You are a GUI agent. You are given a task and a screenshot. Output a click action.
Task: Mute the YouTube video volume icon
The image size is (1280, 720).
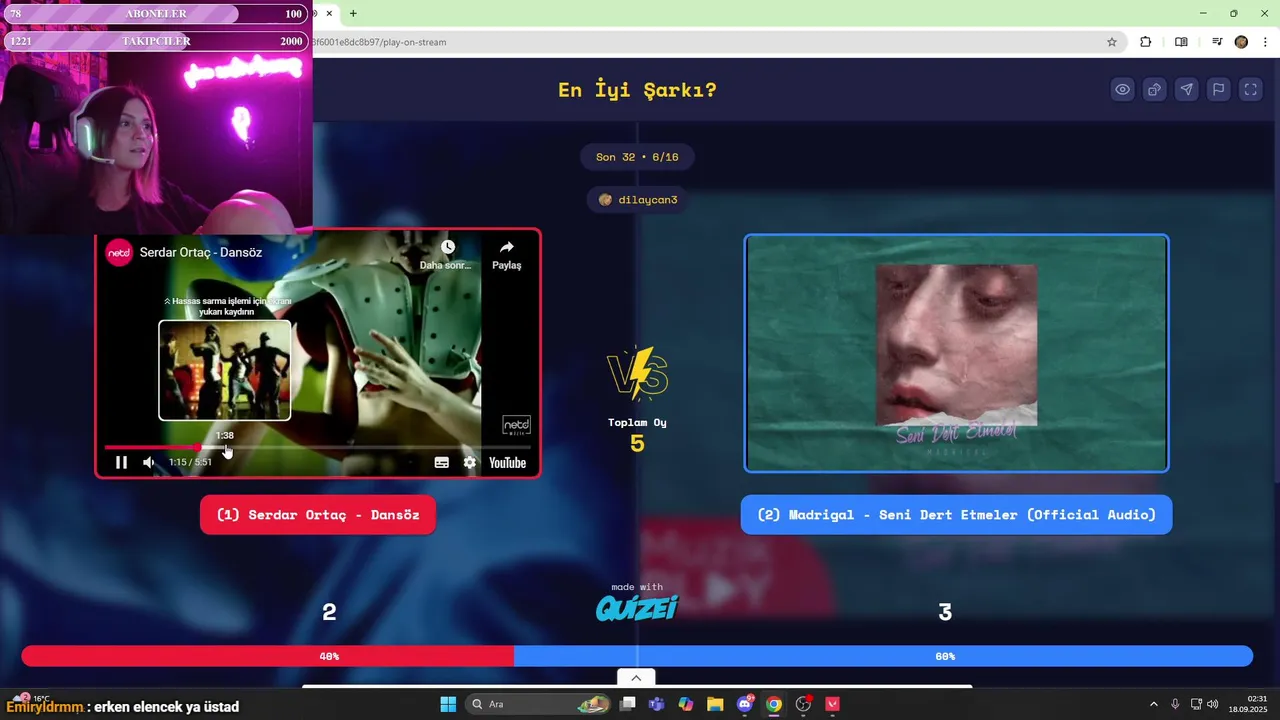tap(149, 462)
